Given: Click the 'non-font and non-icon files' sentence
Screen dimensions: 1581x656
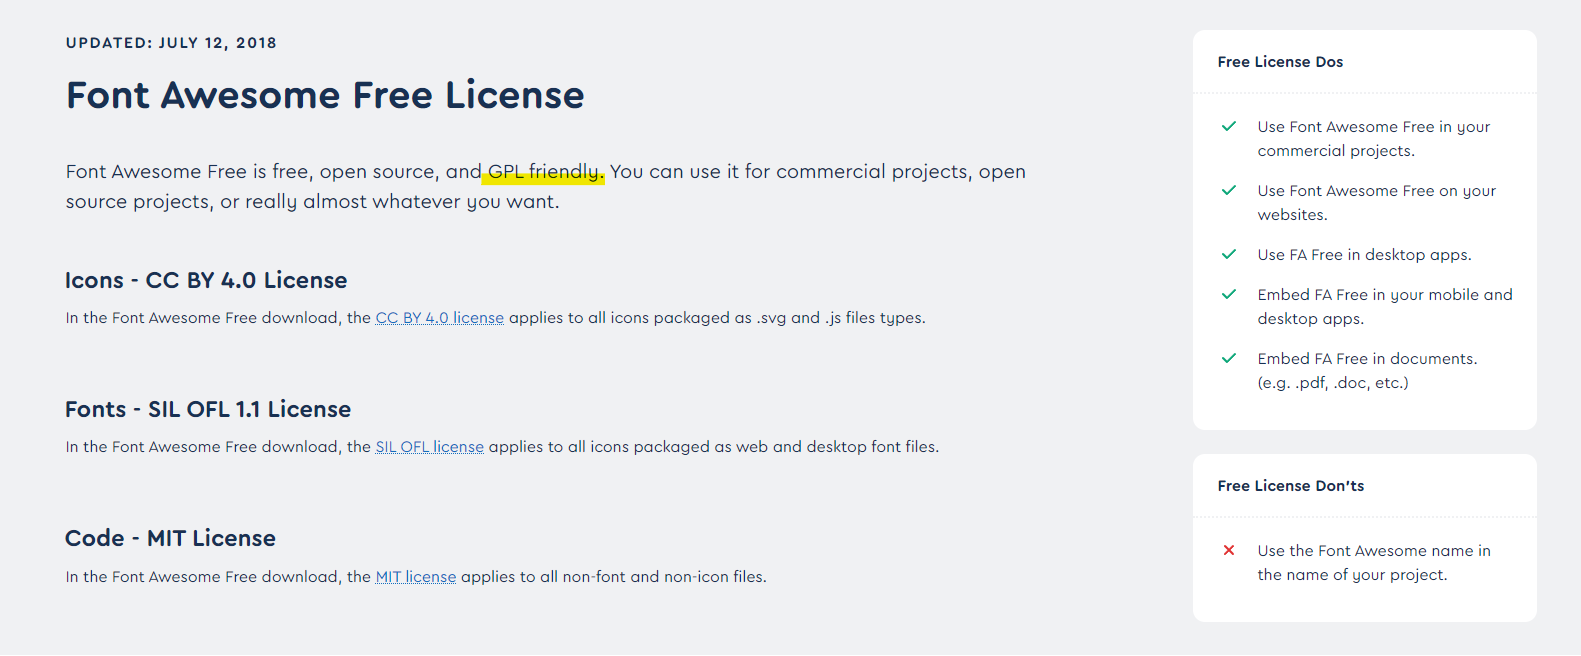Looking at the screenshot, I should click(x=416, y=577).
